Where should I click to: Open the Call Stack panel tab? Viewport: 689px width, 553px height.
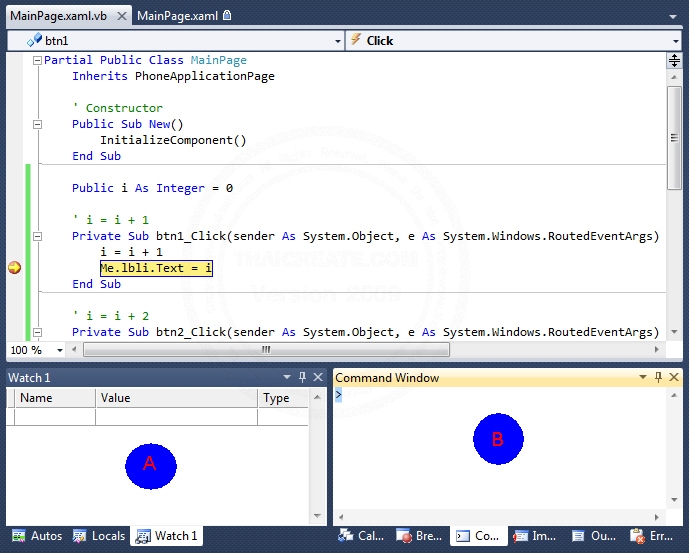(x=360, y=536)
